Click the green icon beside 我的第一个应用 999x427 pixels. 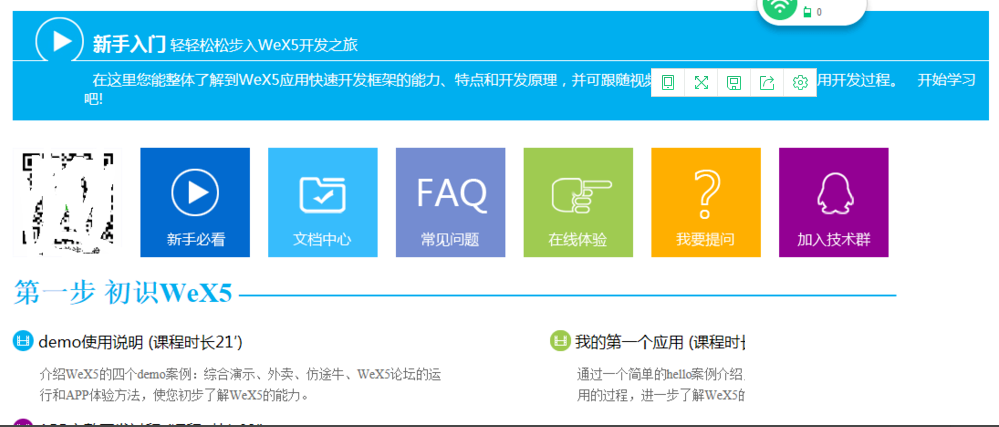559,341
